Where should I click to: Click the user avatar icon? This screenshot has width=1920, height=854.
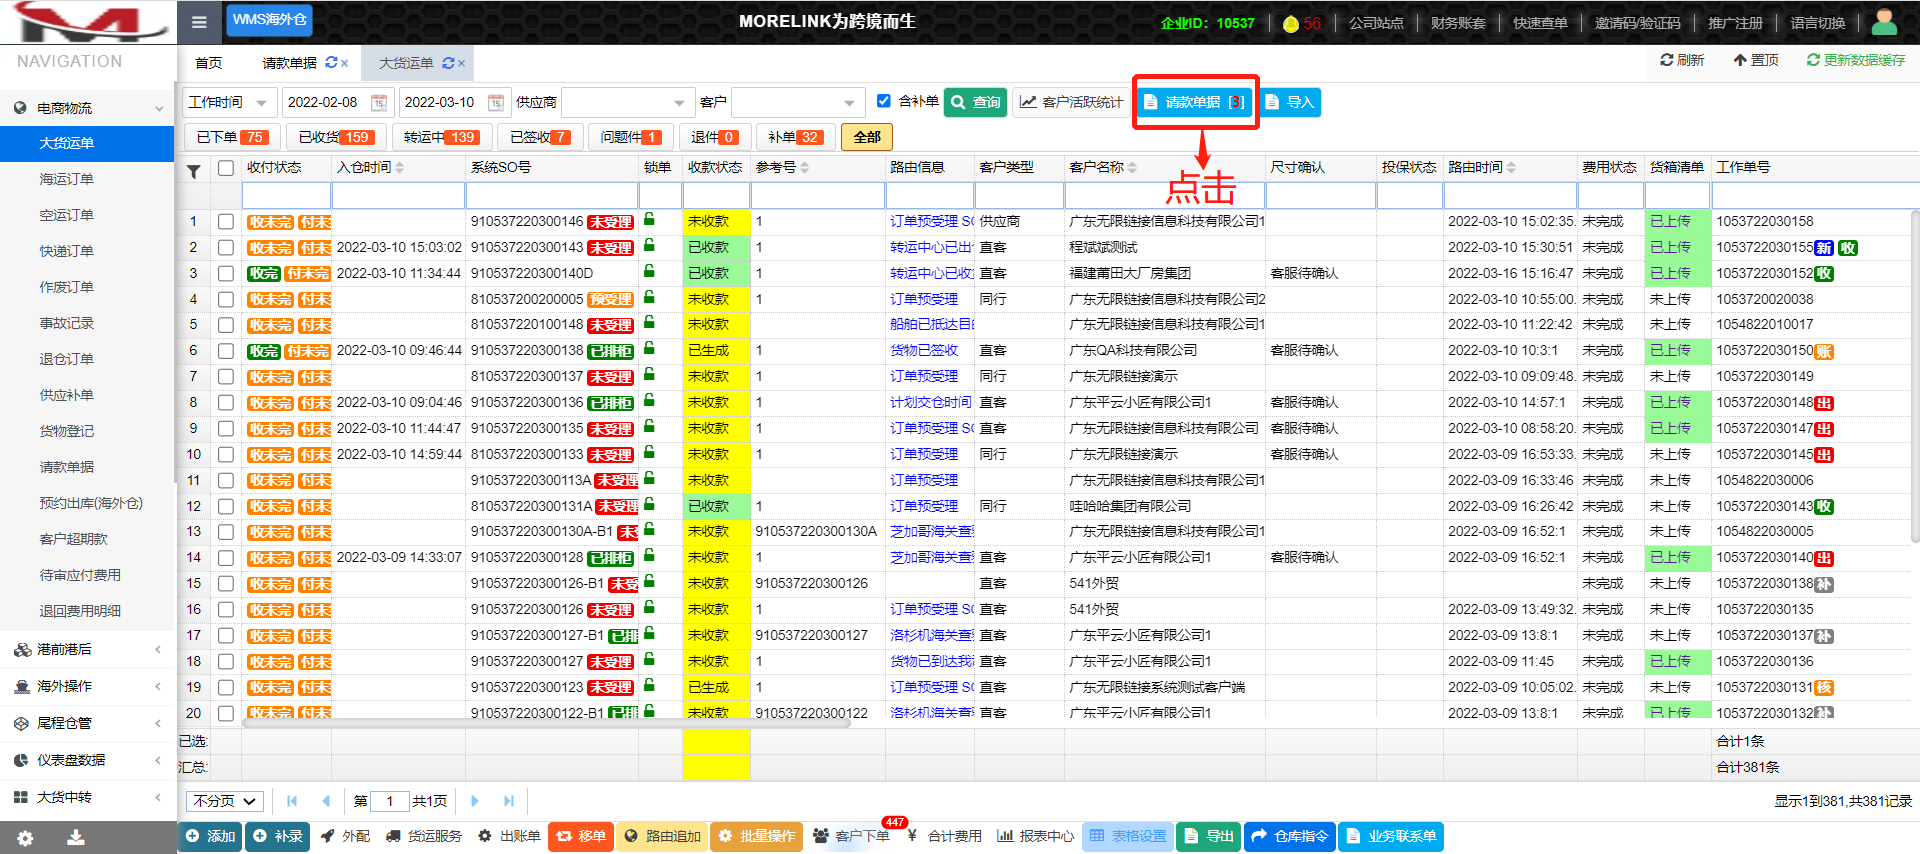point(1884,21)
